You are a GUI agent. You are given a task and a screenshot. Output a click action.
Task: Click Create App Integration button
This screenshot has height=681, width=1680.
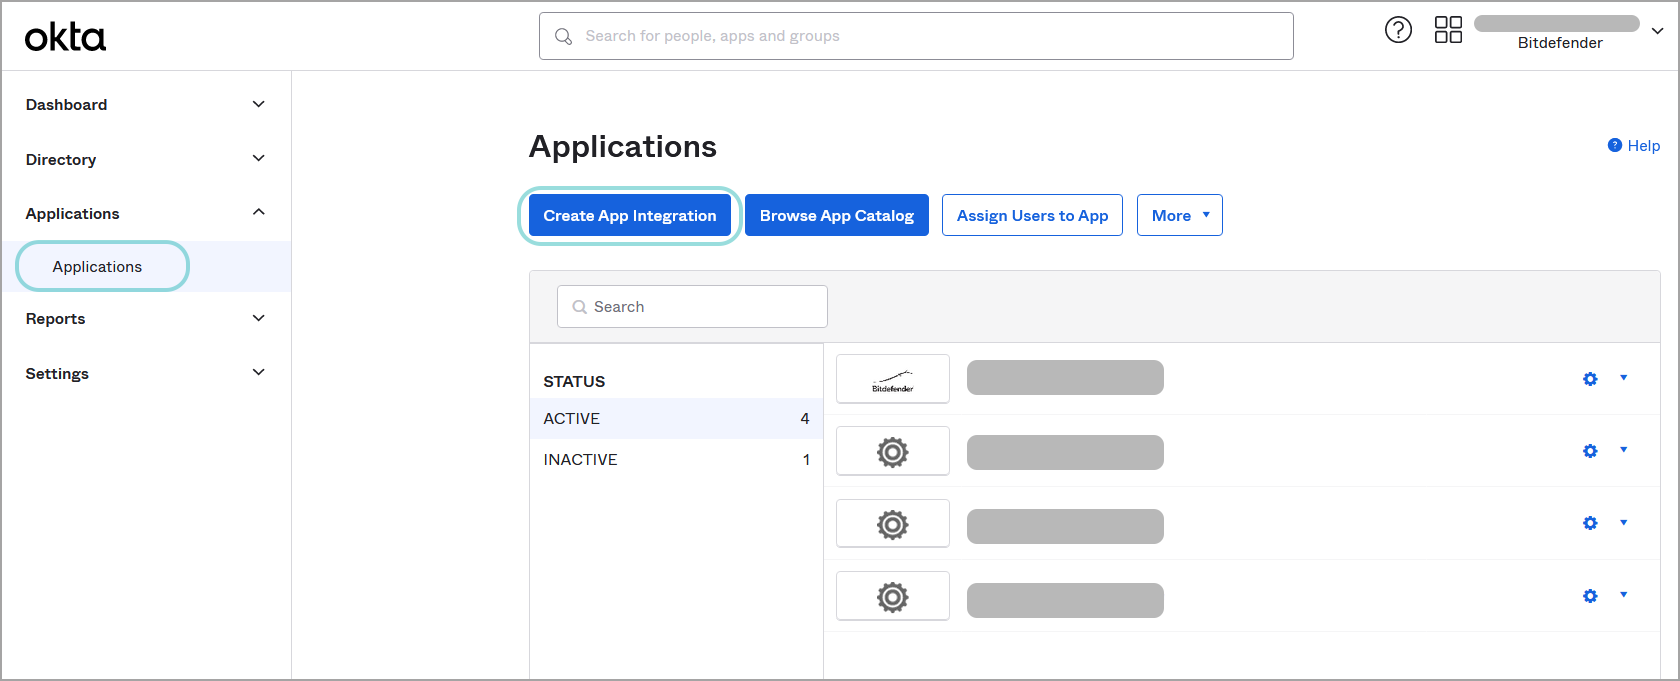[629, 216]
